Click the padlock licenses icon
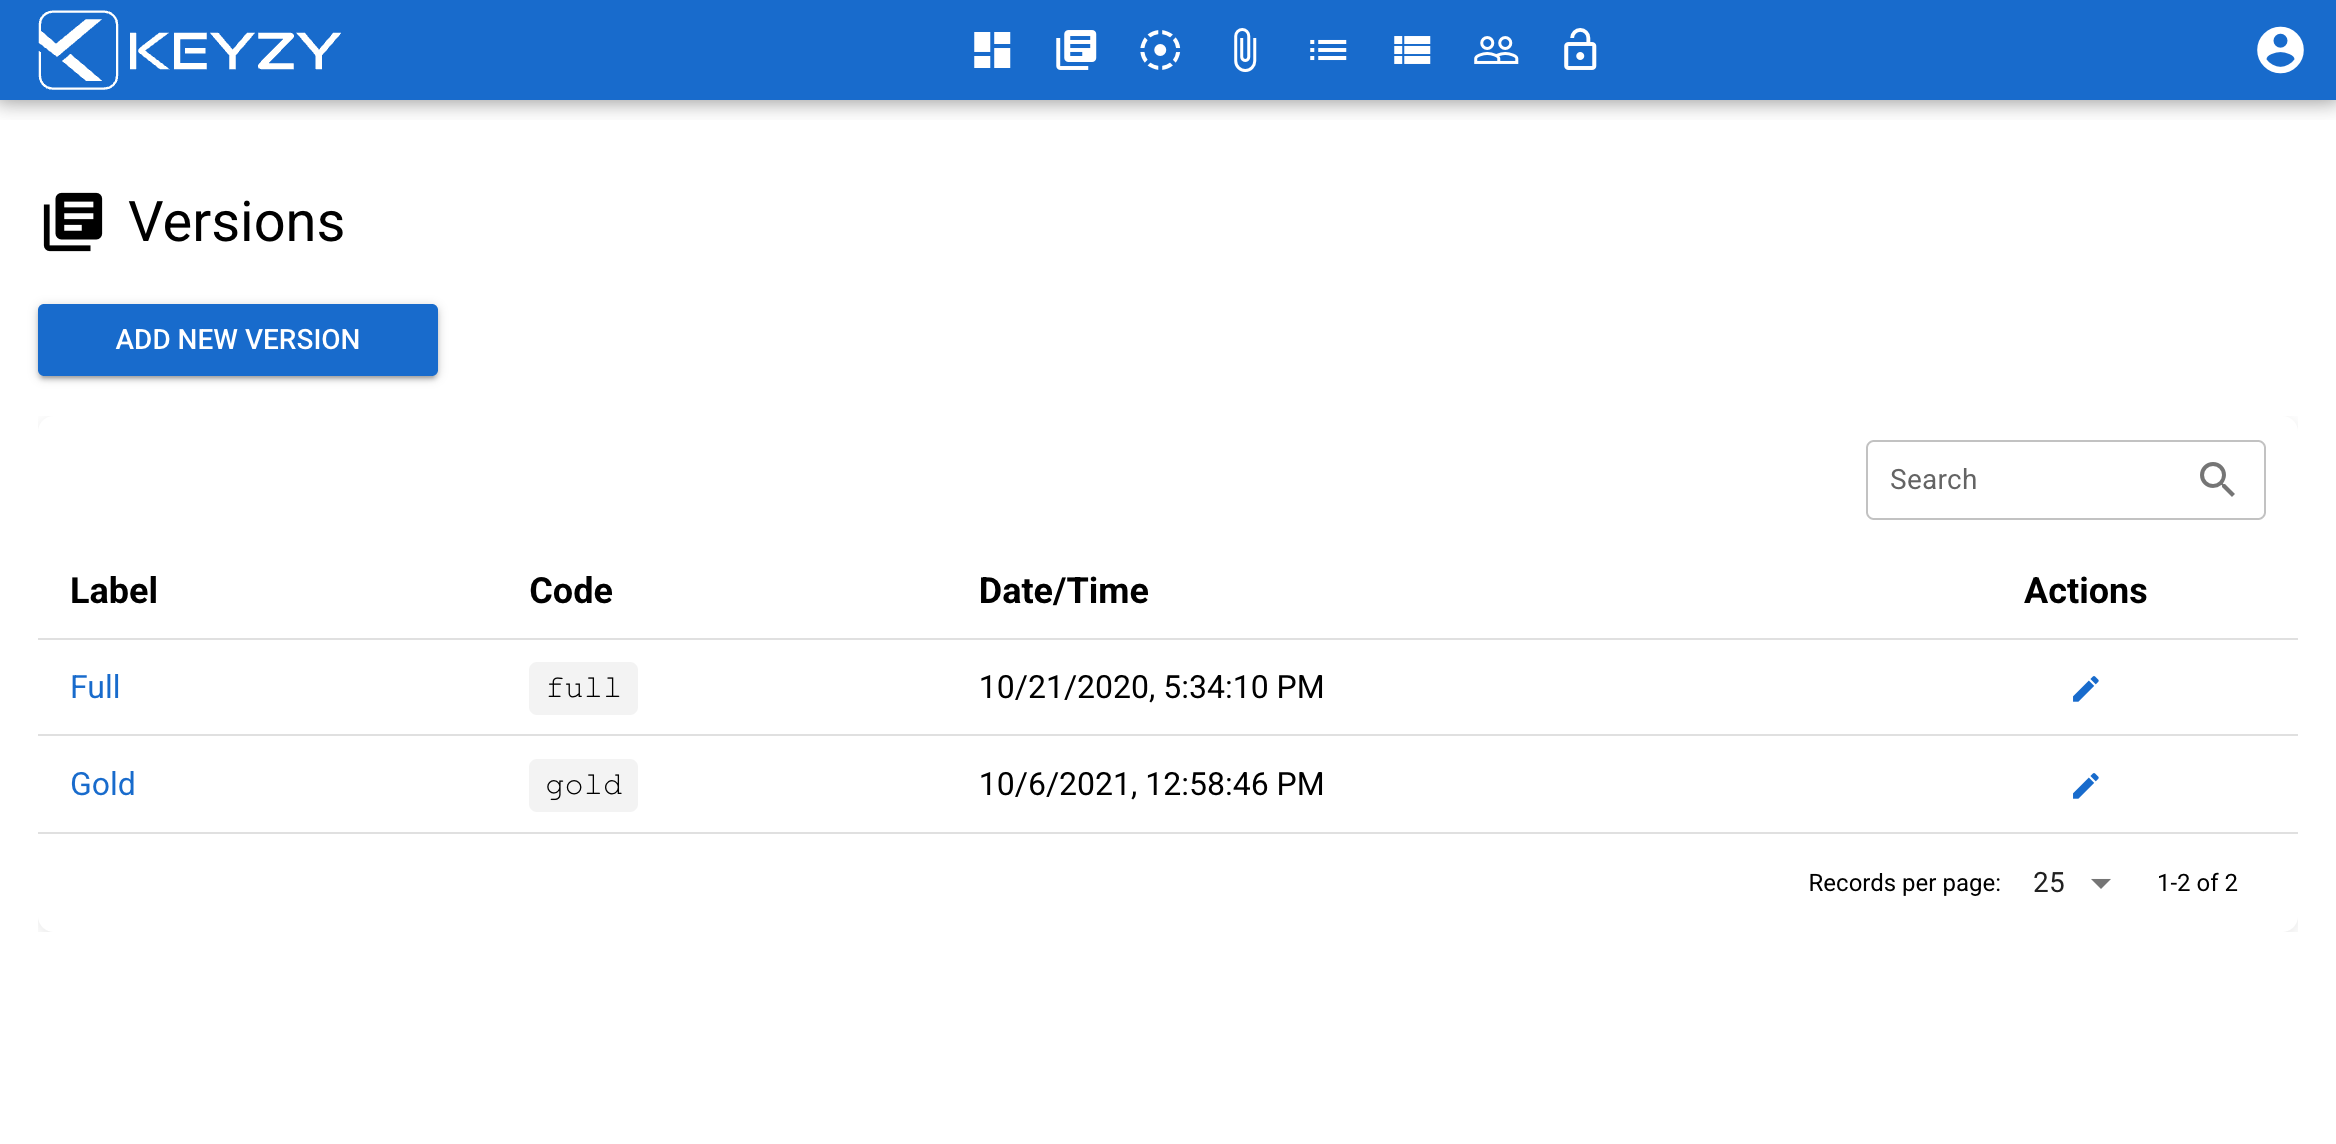Image resolution: width=2336 pixels, height=1144 pixels. pyautogui.click(x=1580, y=49)
